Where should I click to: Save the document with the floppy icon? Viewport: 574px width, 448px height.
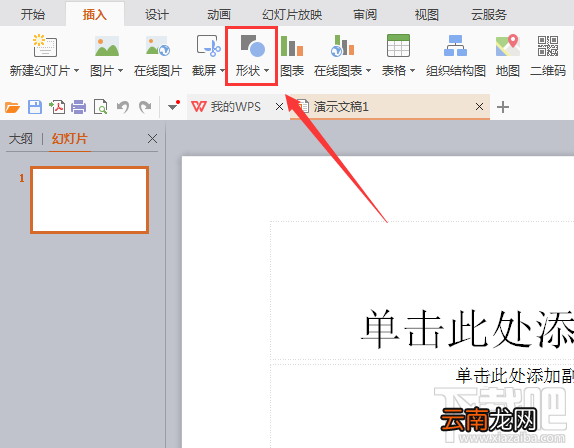tap(35, 107)
